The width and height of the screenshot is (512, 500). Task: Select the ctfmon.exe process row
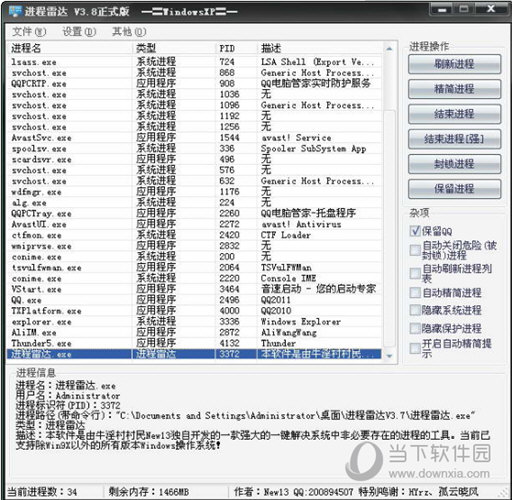tap(195, 235)
